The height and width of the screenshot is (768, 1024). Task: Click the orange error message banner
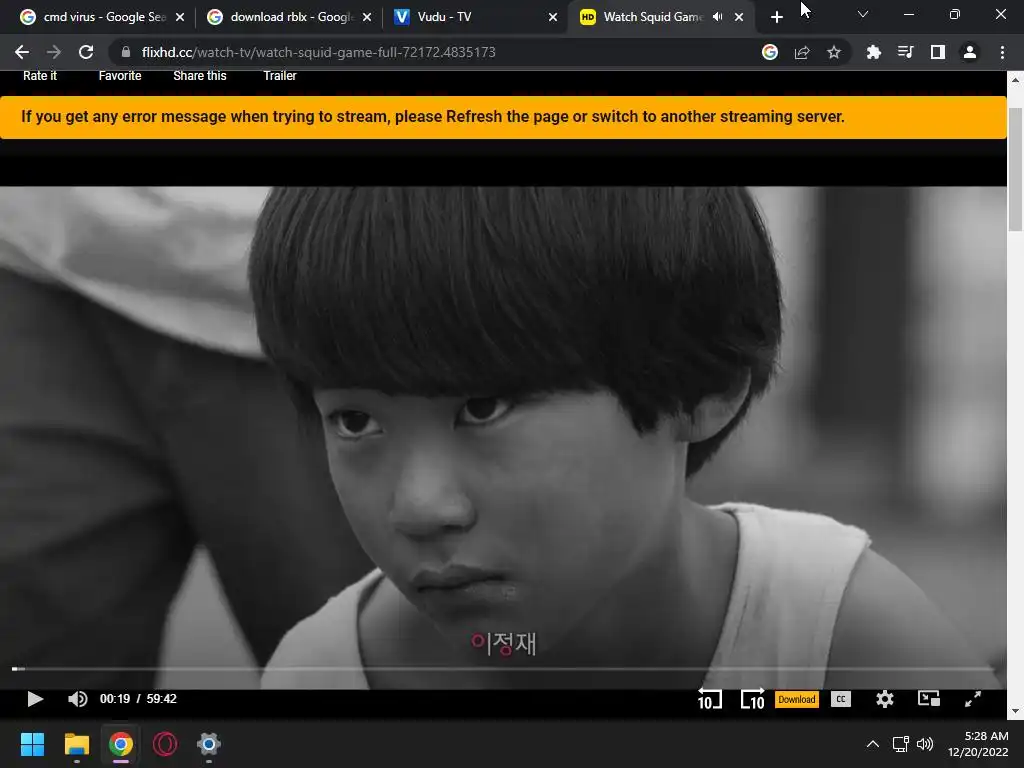tap(503, 117)
